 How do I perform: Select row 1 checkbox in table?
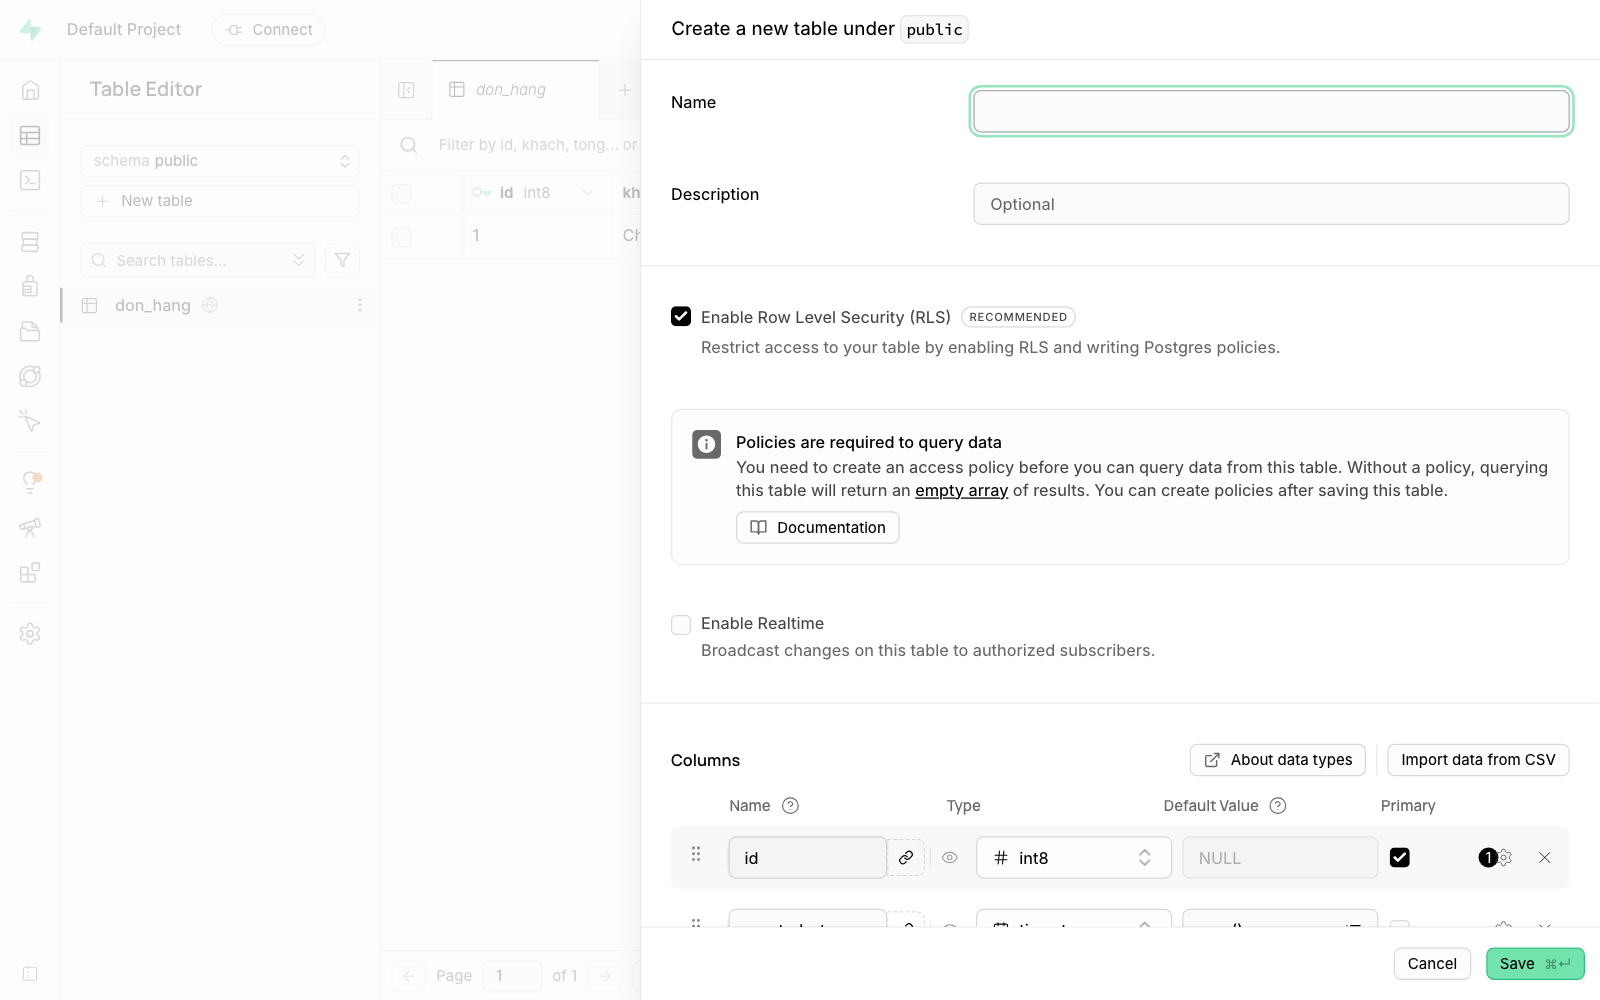(401, 237)
